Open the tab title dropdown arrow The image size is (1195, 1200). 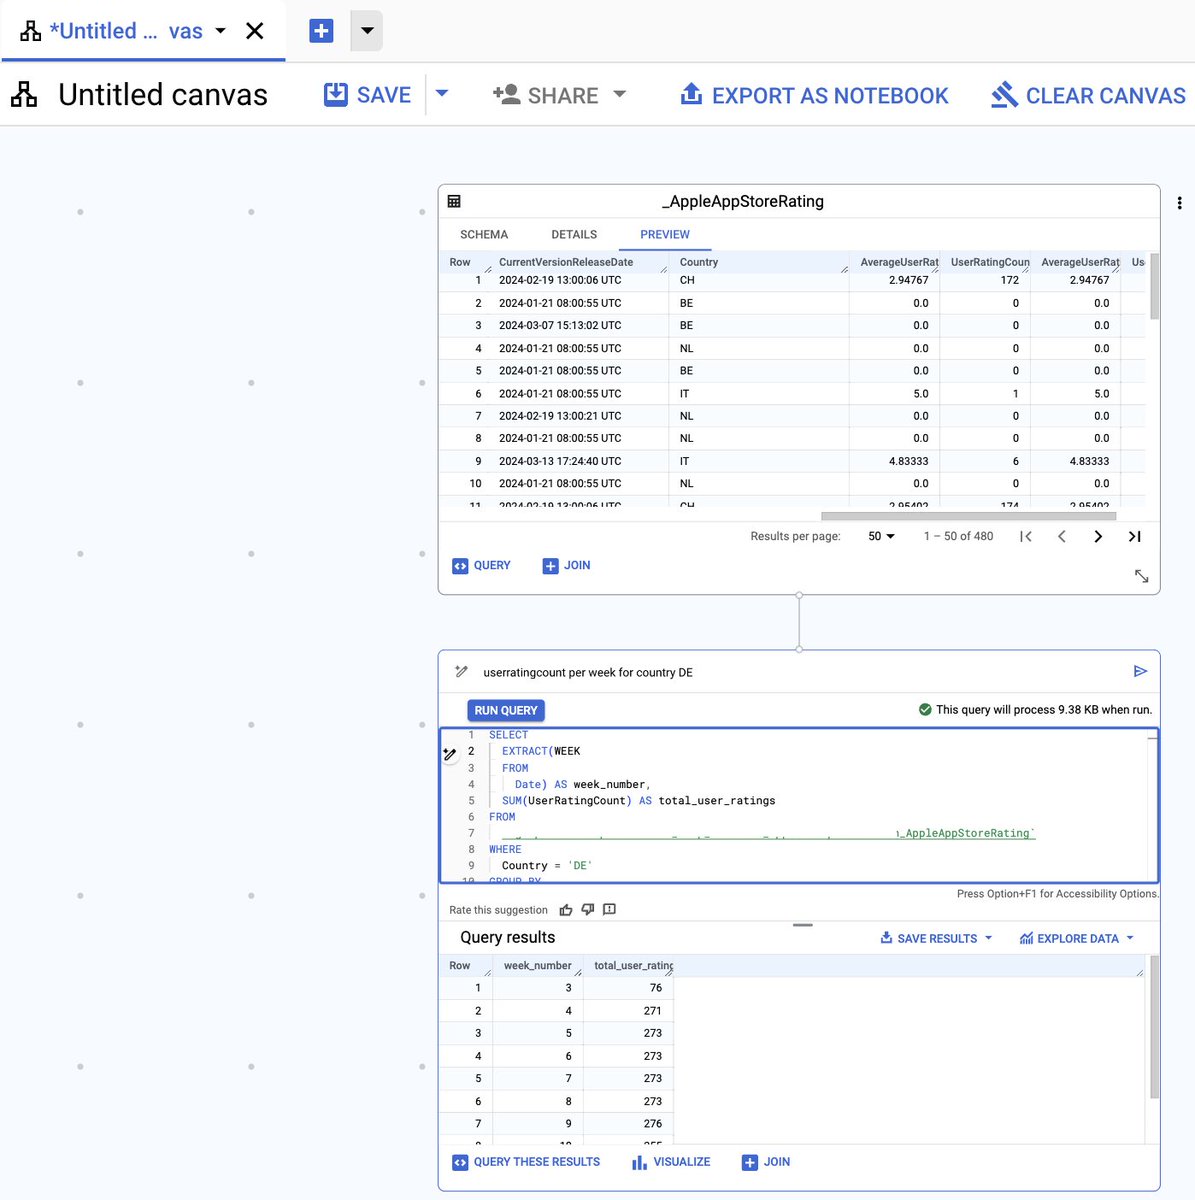tap(221, 31)
